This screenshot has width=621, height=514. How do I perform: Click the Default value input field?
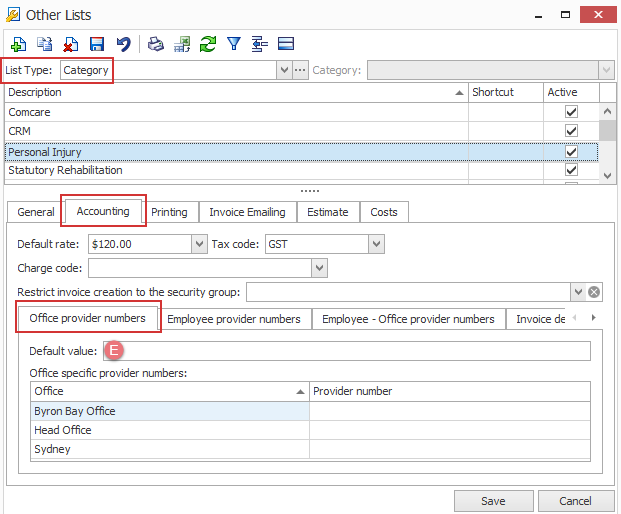point(350,351)
